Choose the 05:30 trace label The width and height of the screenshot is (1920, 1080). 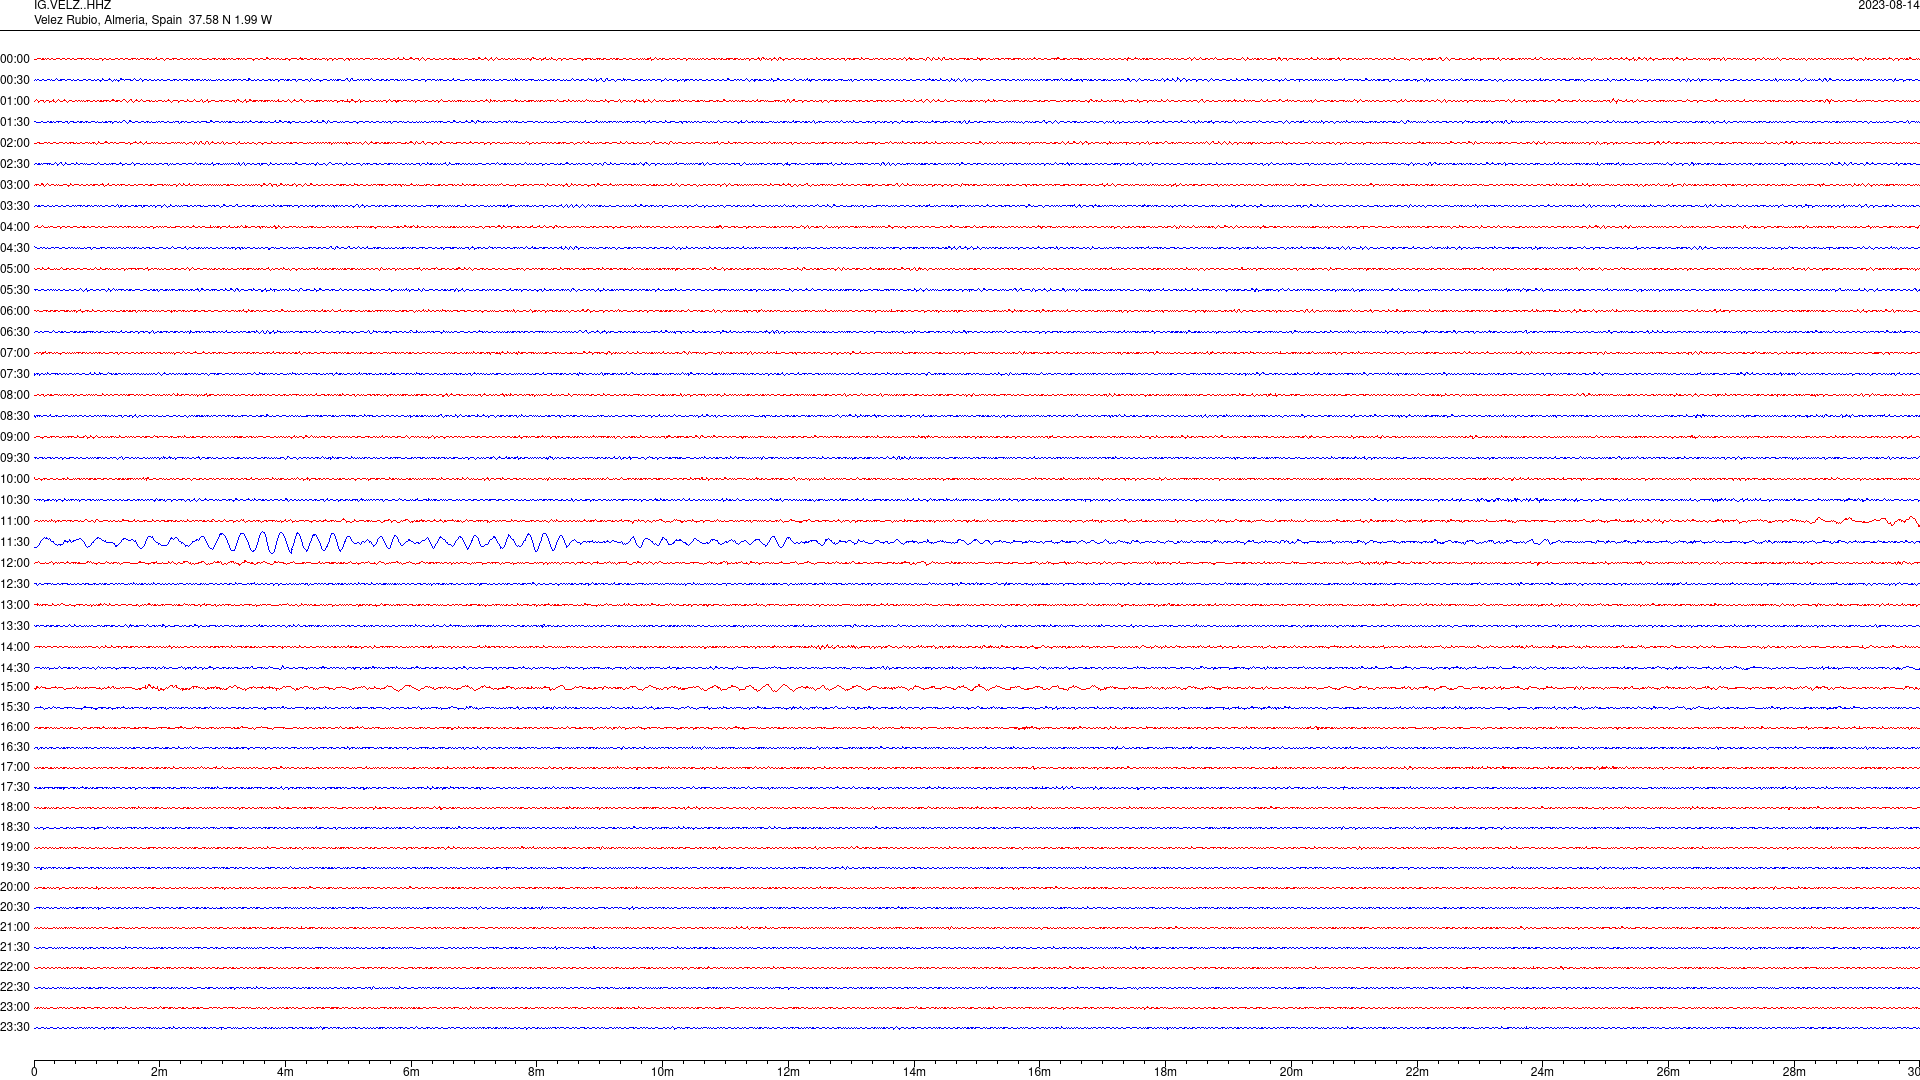coord(15,290)
